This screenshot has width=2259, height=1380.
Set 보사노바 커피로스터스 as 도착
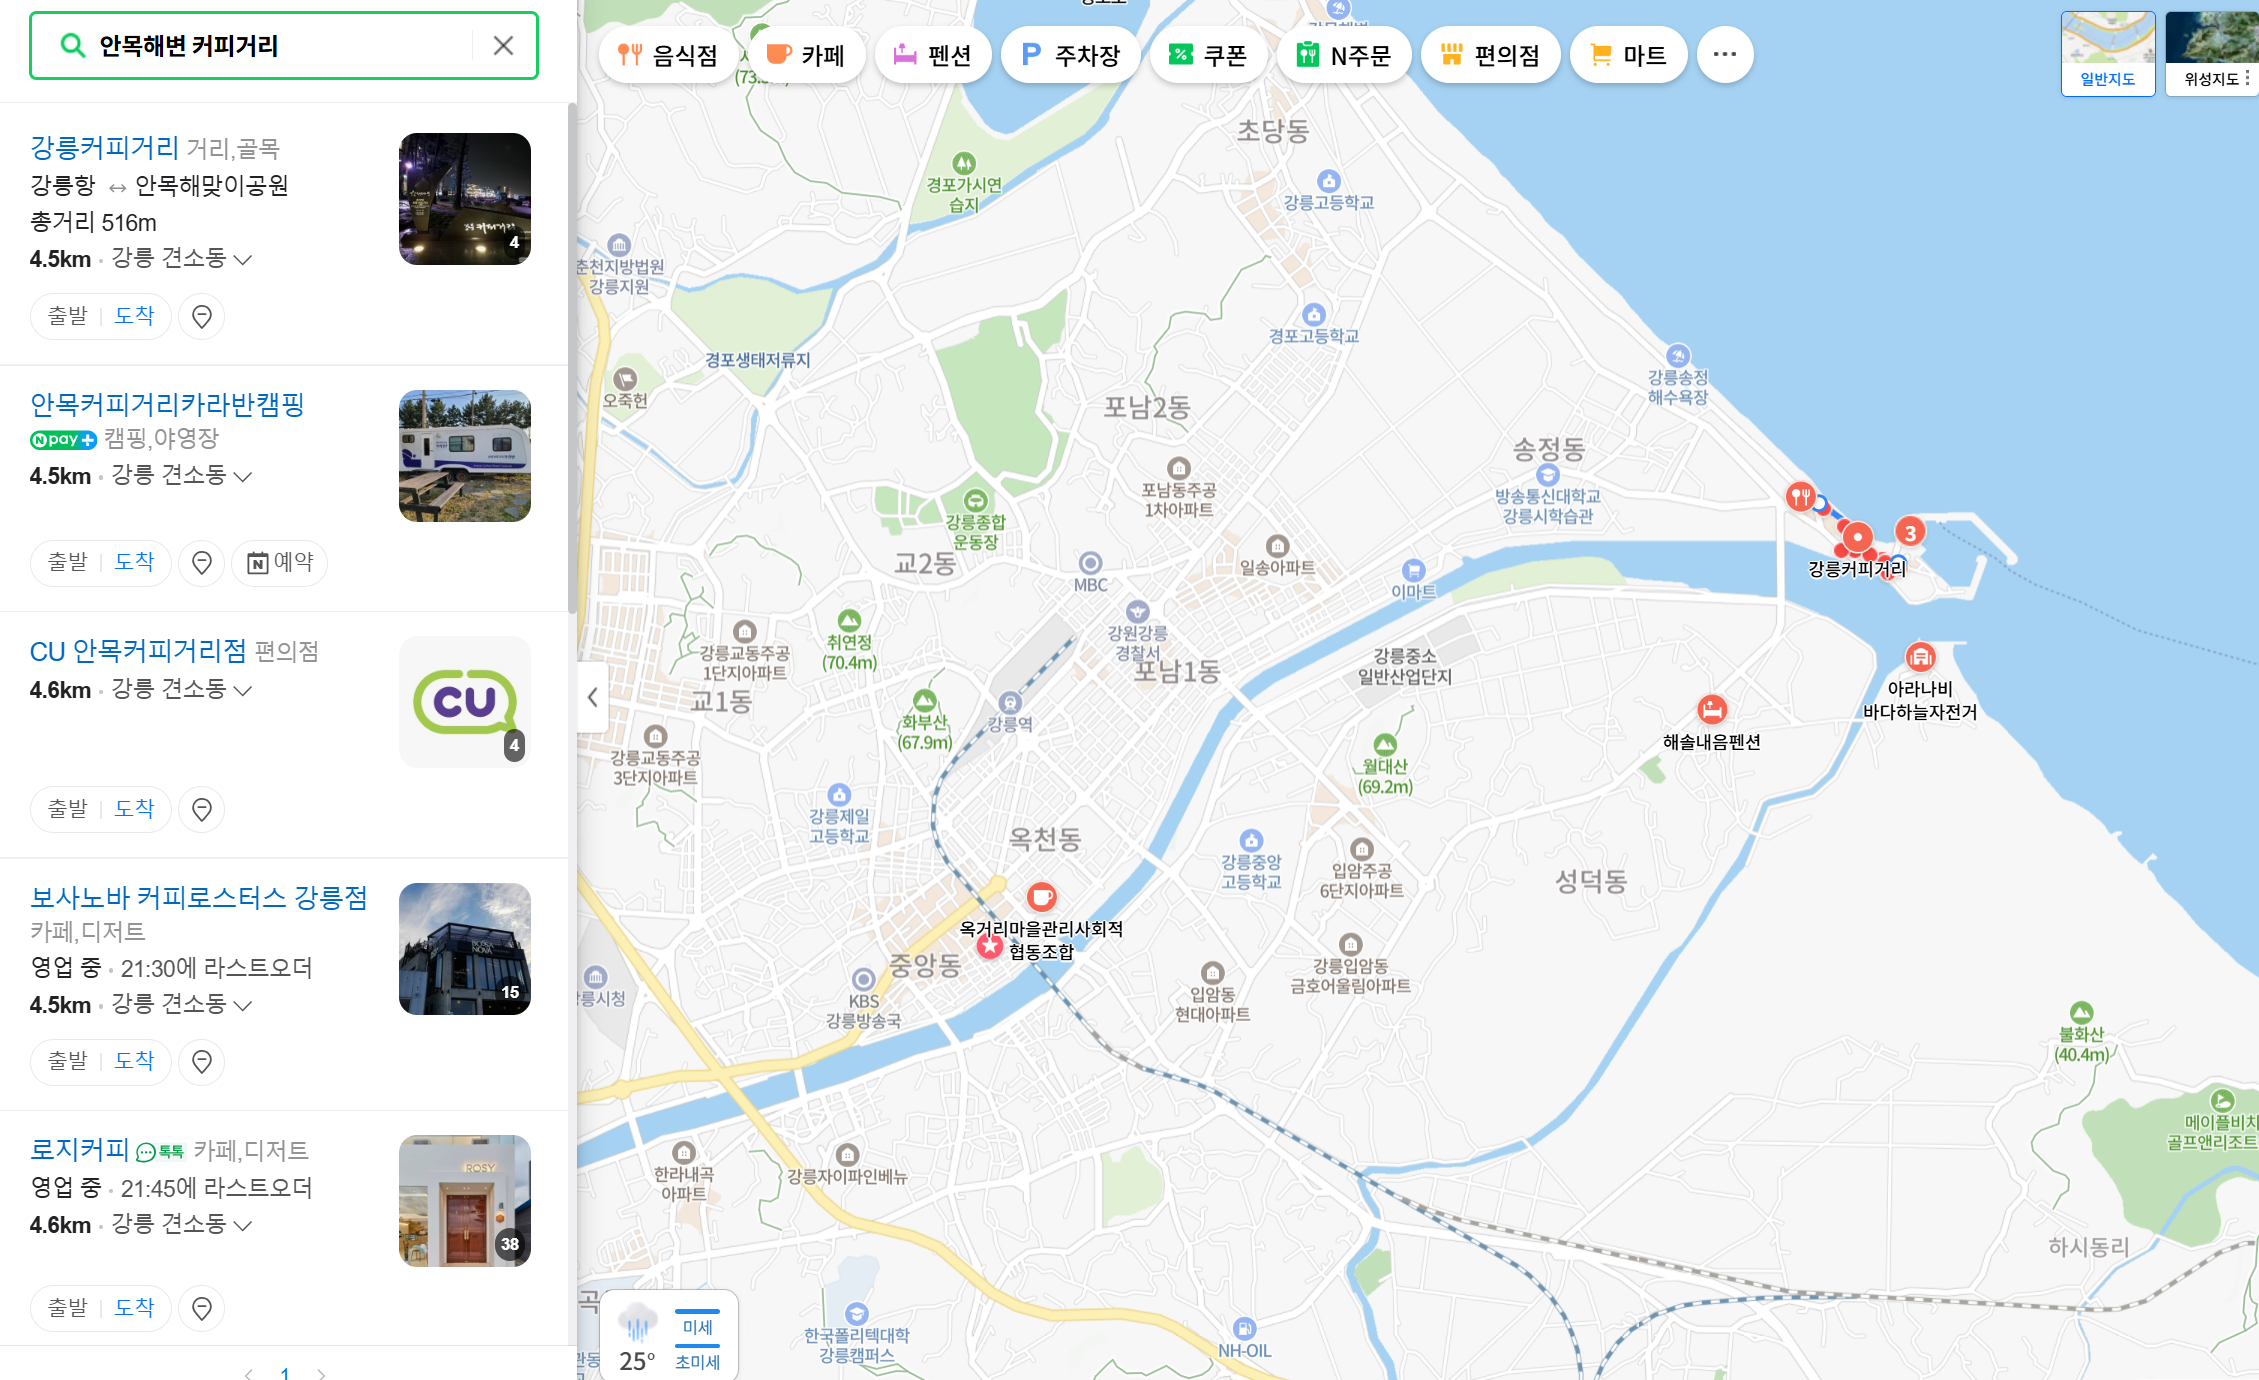coord(134,1061)
